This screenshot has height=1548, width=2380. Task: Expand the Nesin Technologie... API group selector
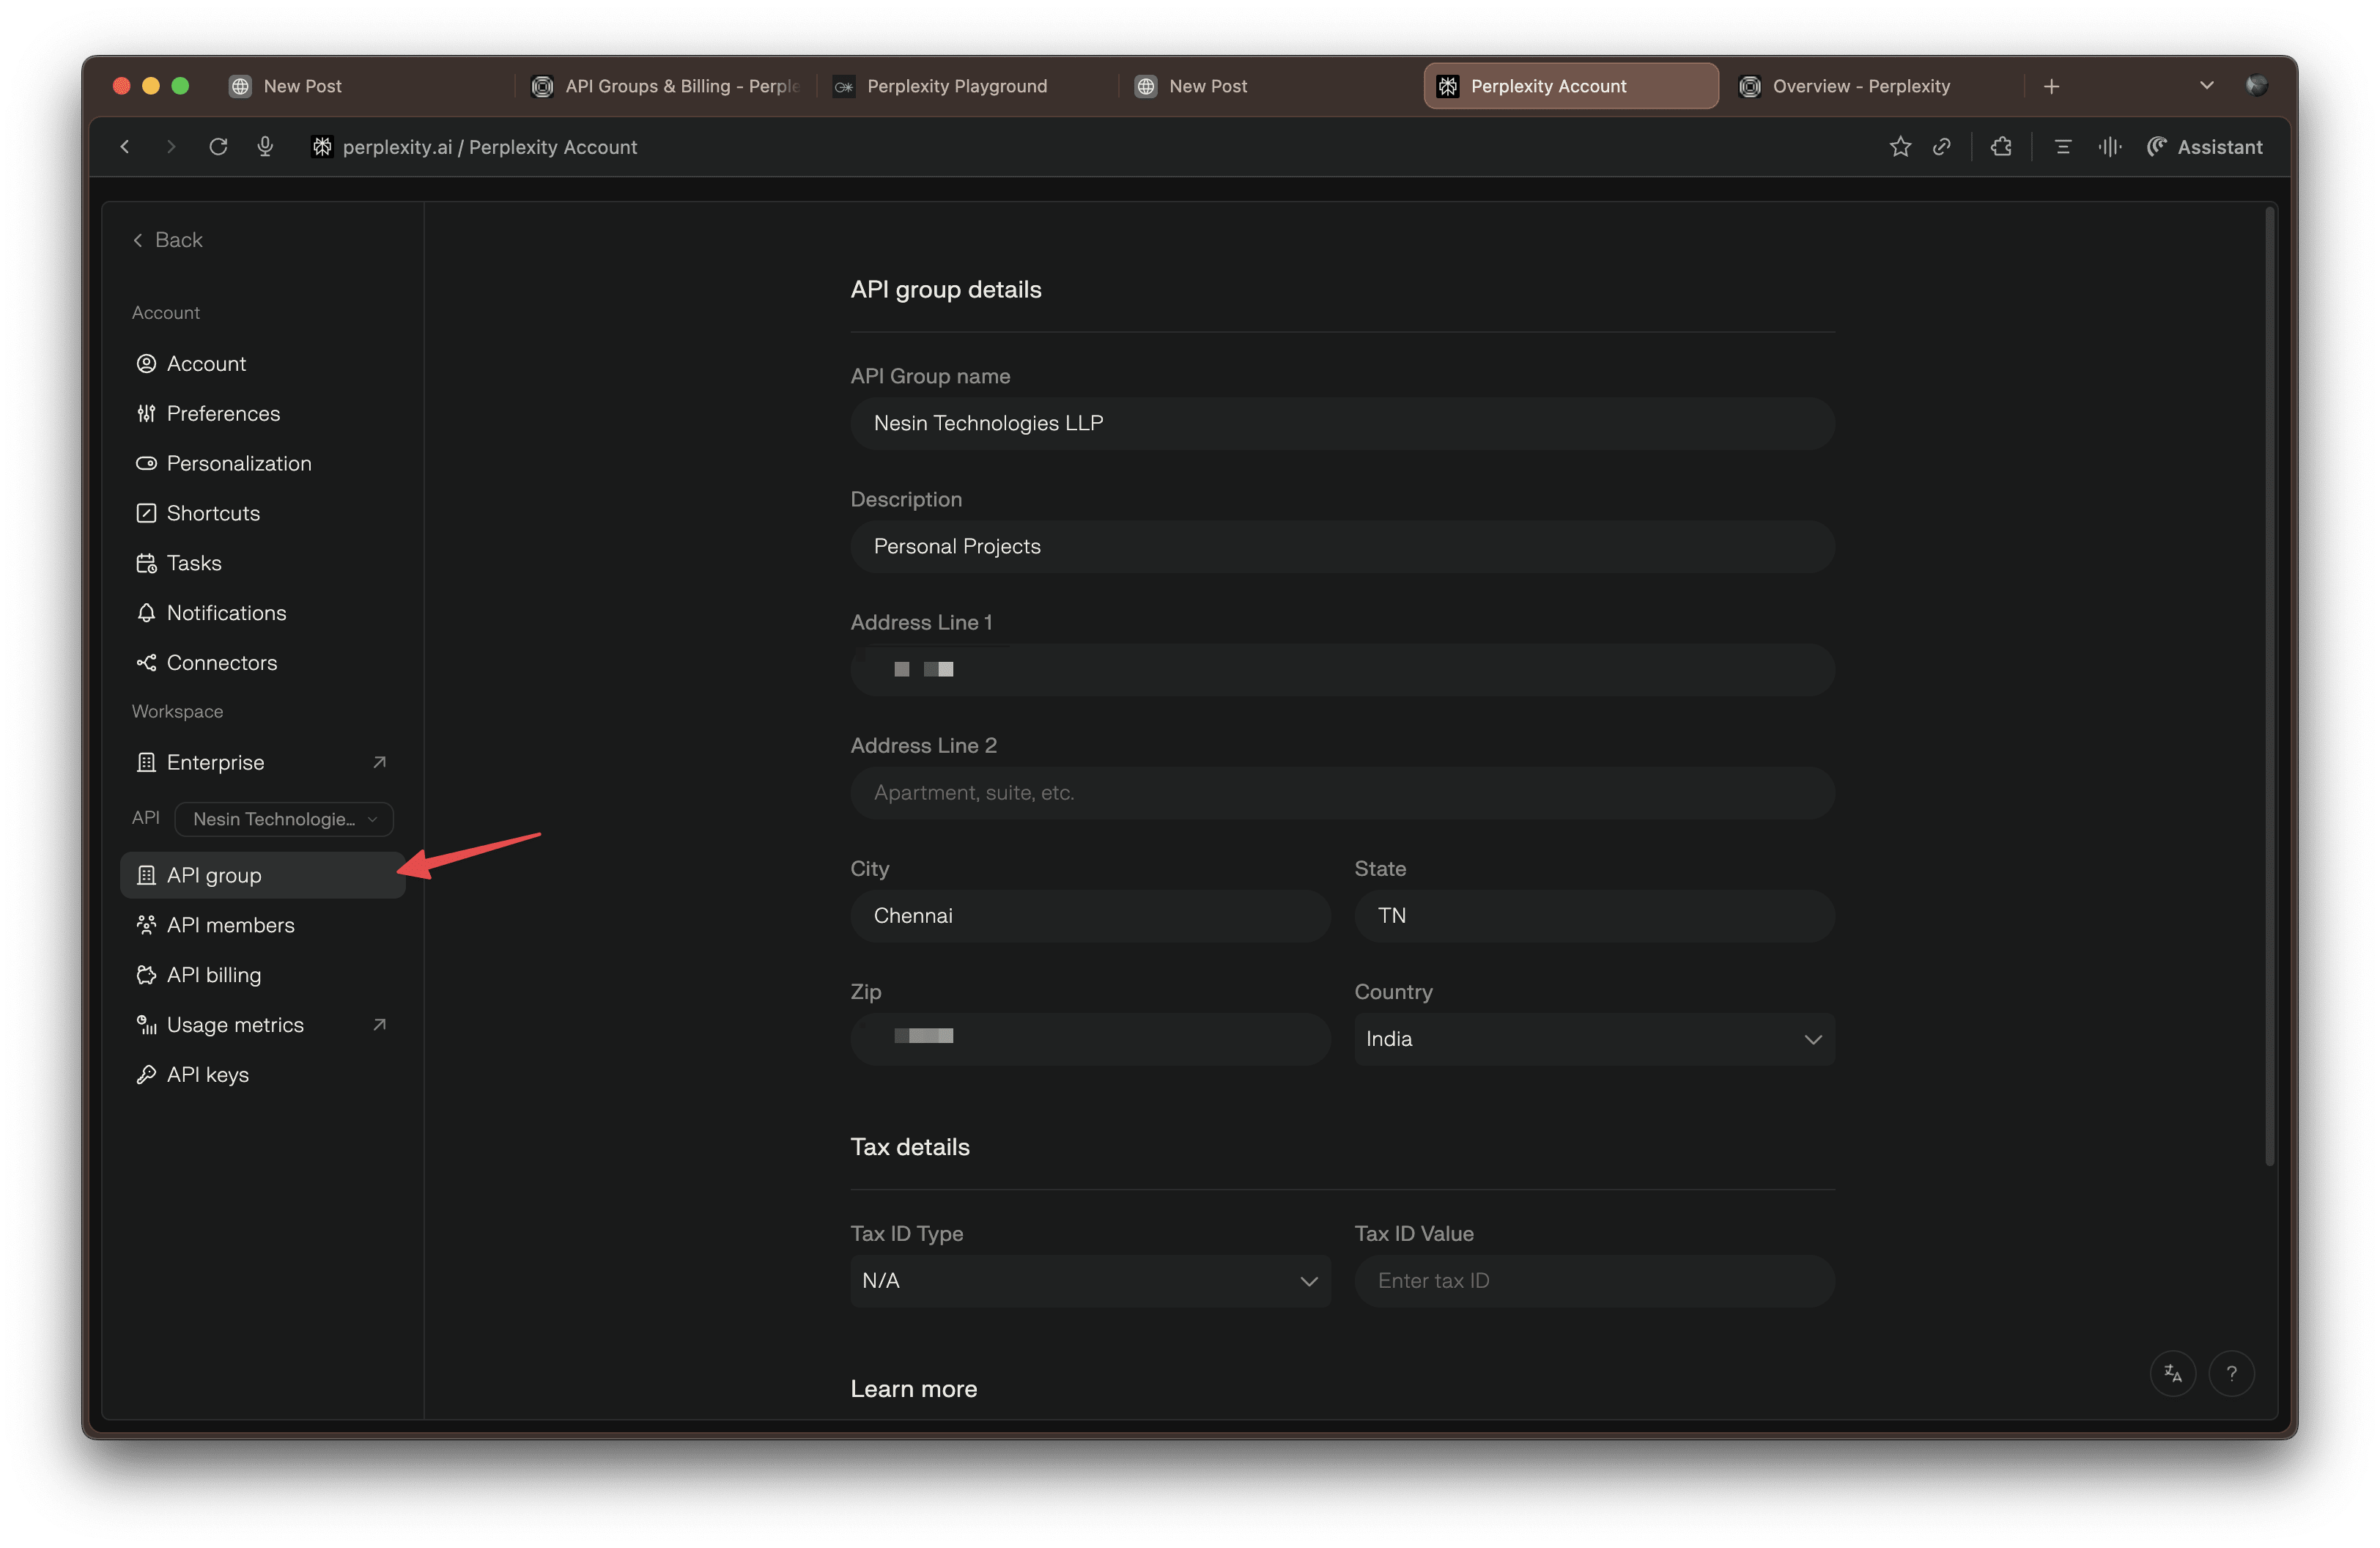[x=284, y=819]
